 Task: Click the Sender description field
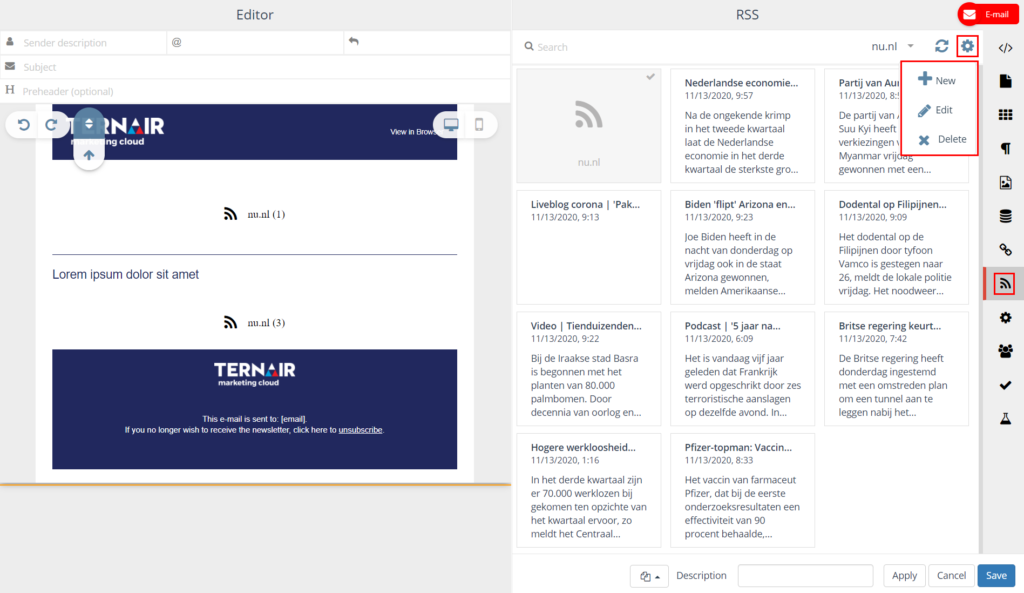(x=84, y=42)
